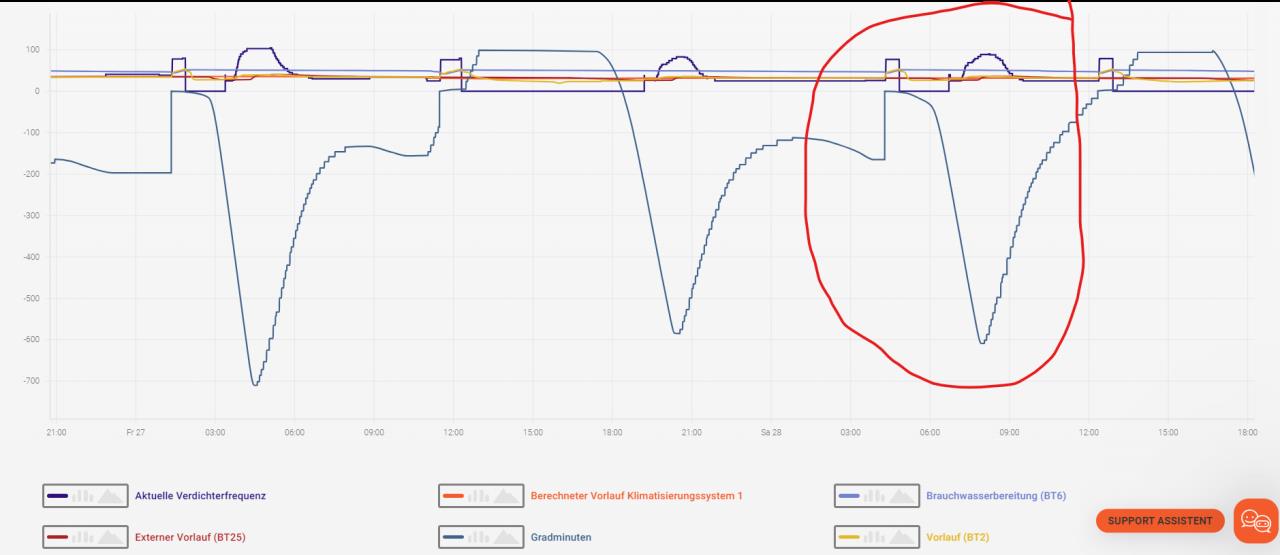1280x555 pixels.
Task: Select bar chart style for Externer Vorlauf (BT25)
Action: [x=83, y=537]
